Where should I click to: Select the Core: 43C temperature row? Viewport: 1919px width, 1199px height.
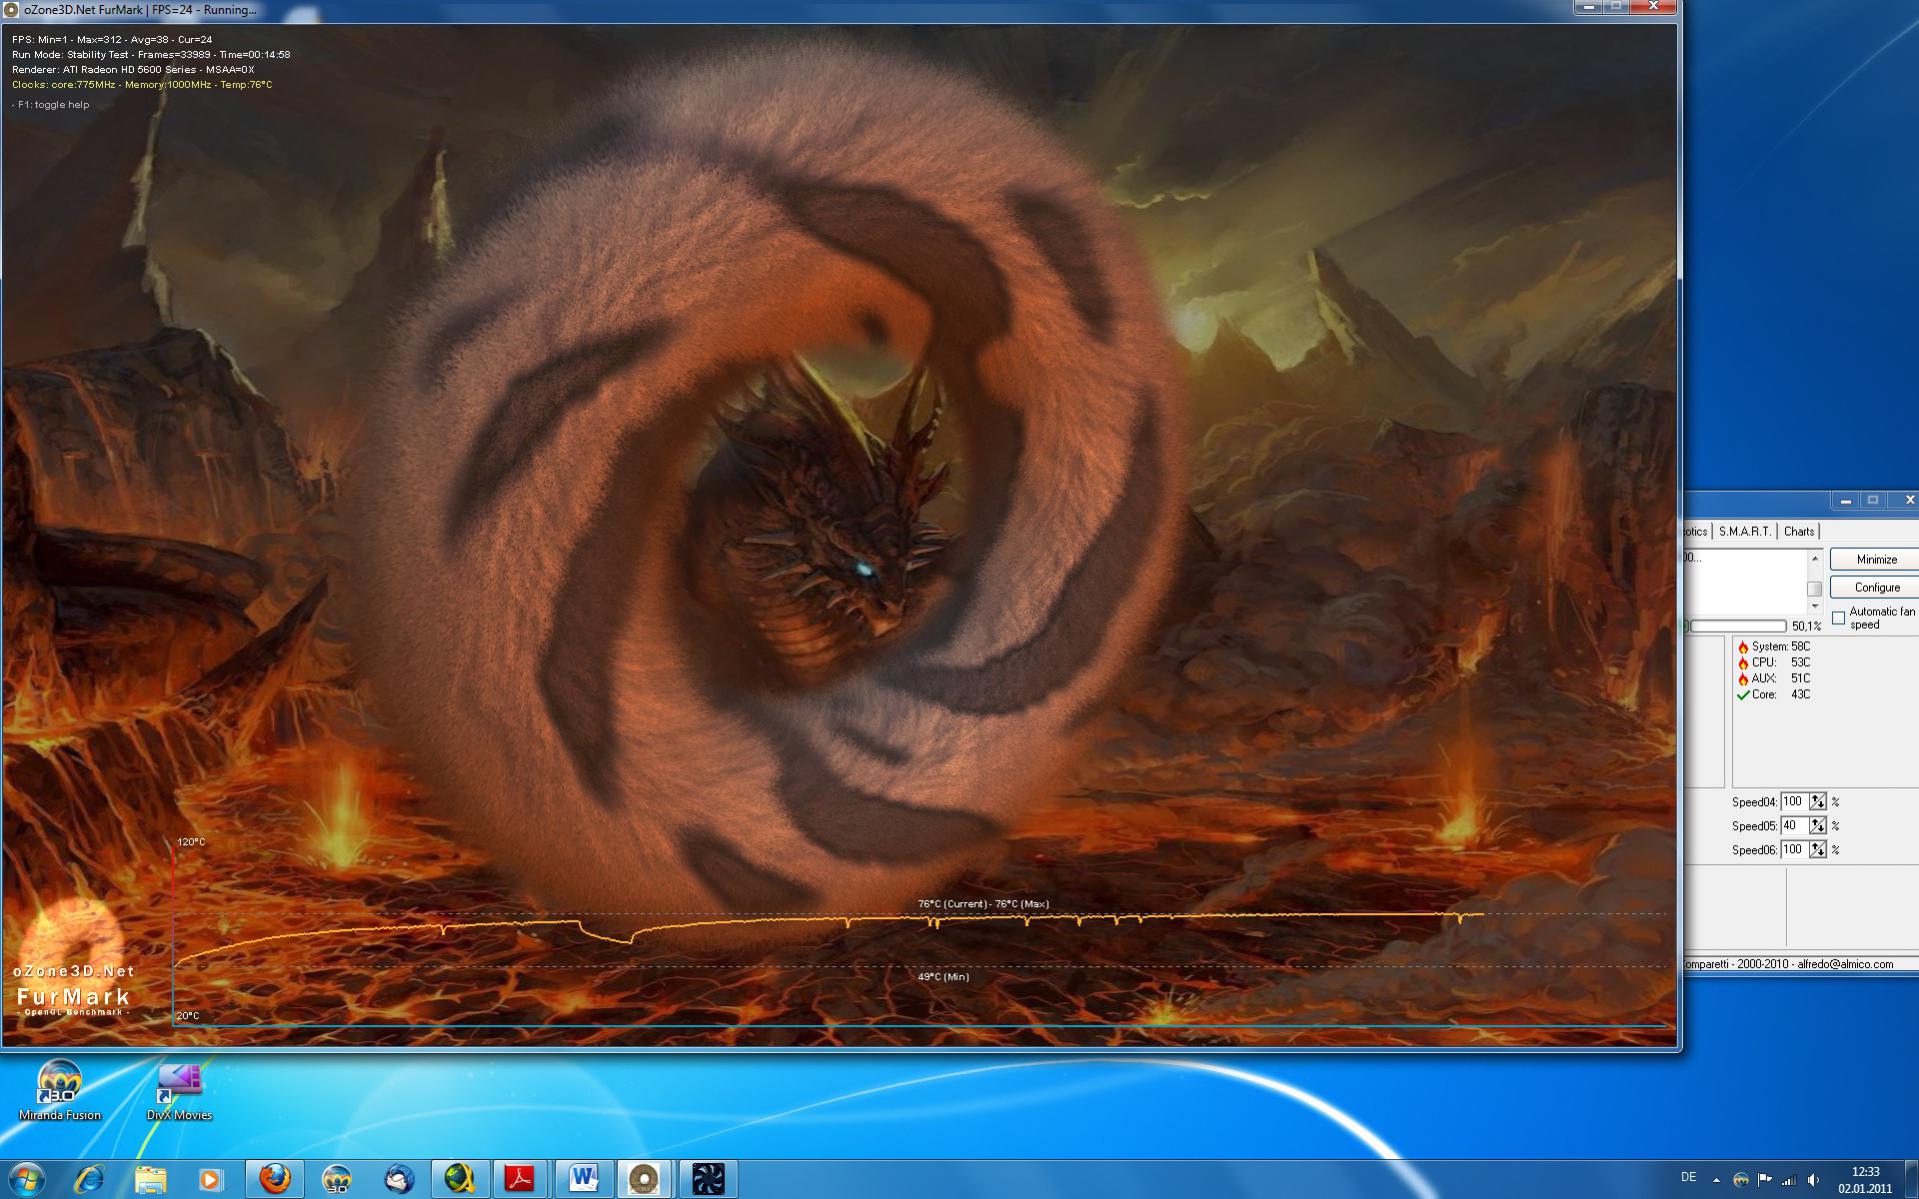(1775, 694)
